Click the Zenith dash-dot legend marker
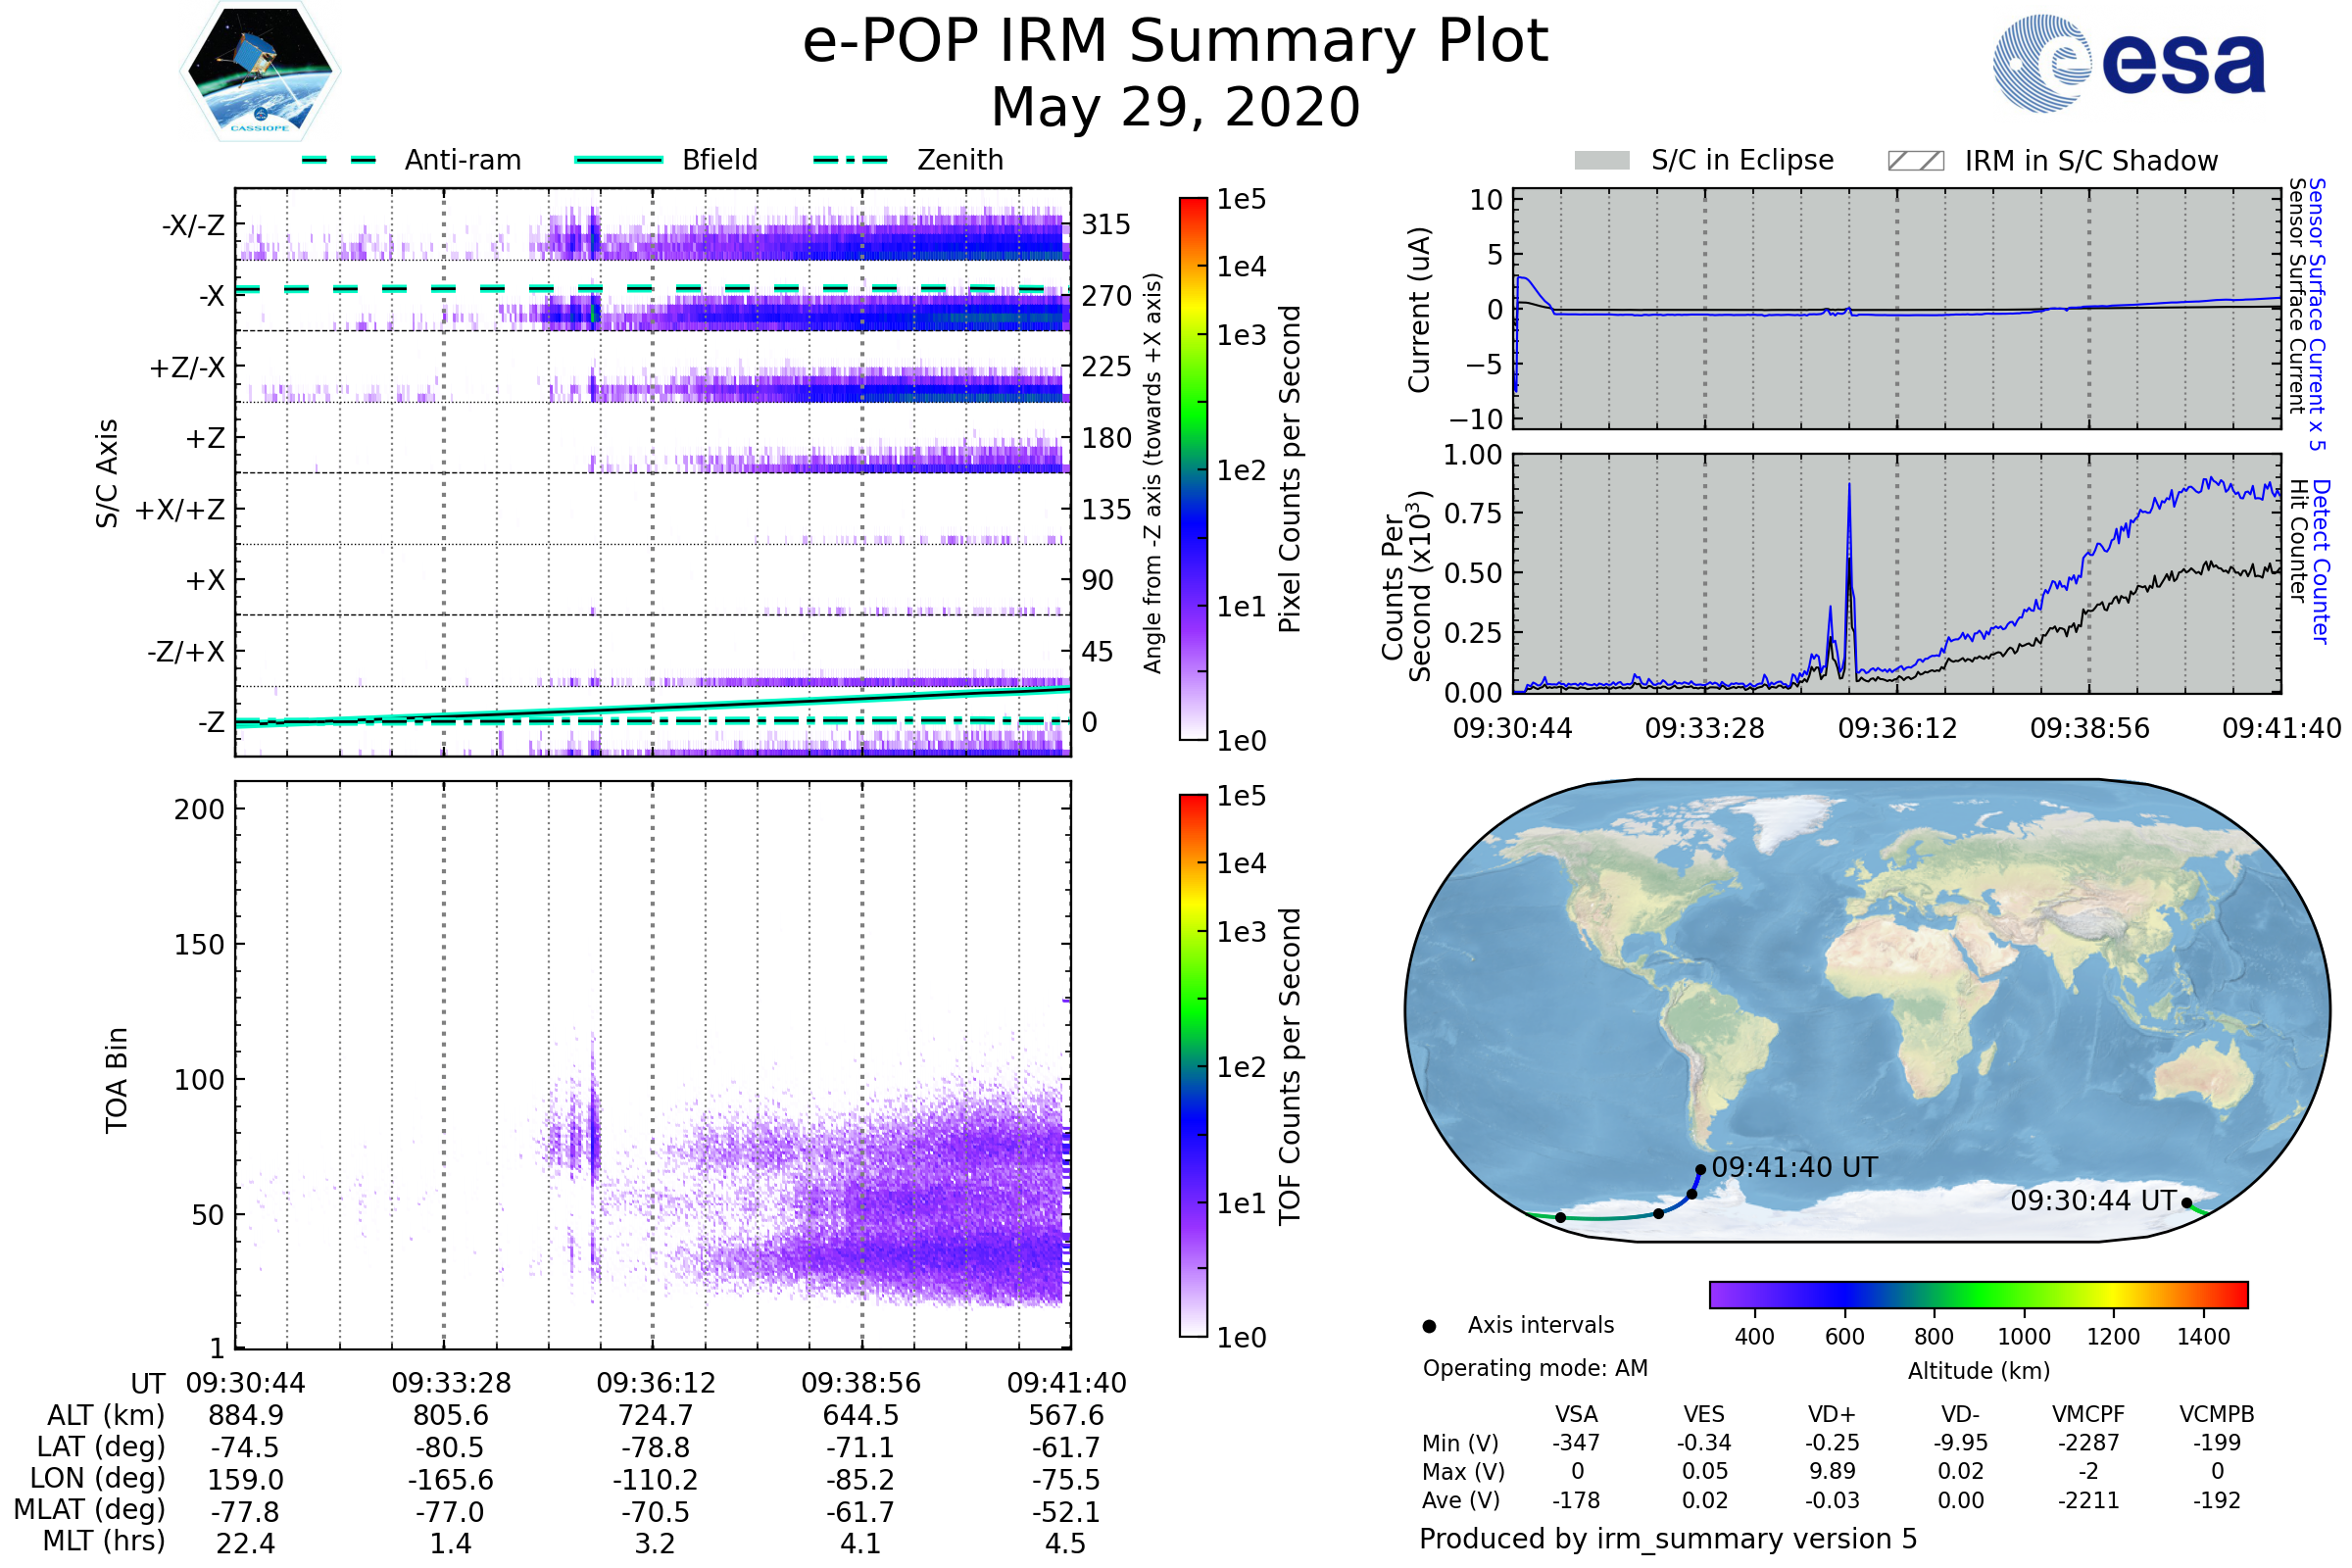 (850, 160)
